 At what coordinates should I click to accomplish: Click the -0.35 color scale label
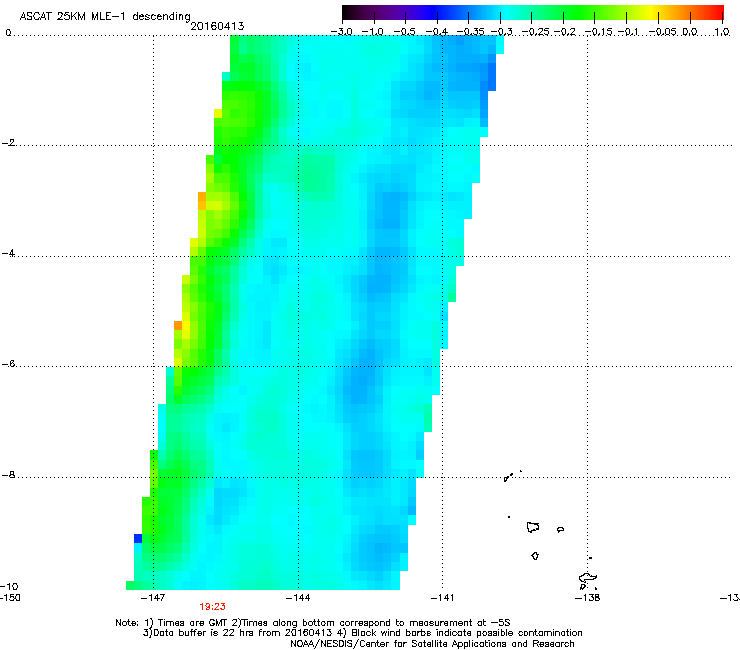(x=470, y=32)
